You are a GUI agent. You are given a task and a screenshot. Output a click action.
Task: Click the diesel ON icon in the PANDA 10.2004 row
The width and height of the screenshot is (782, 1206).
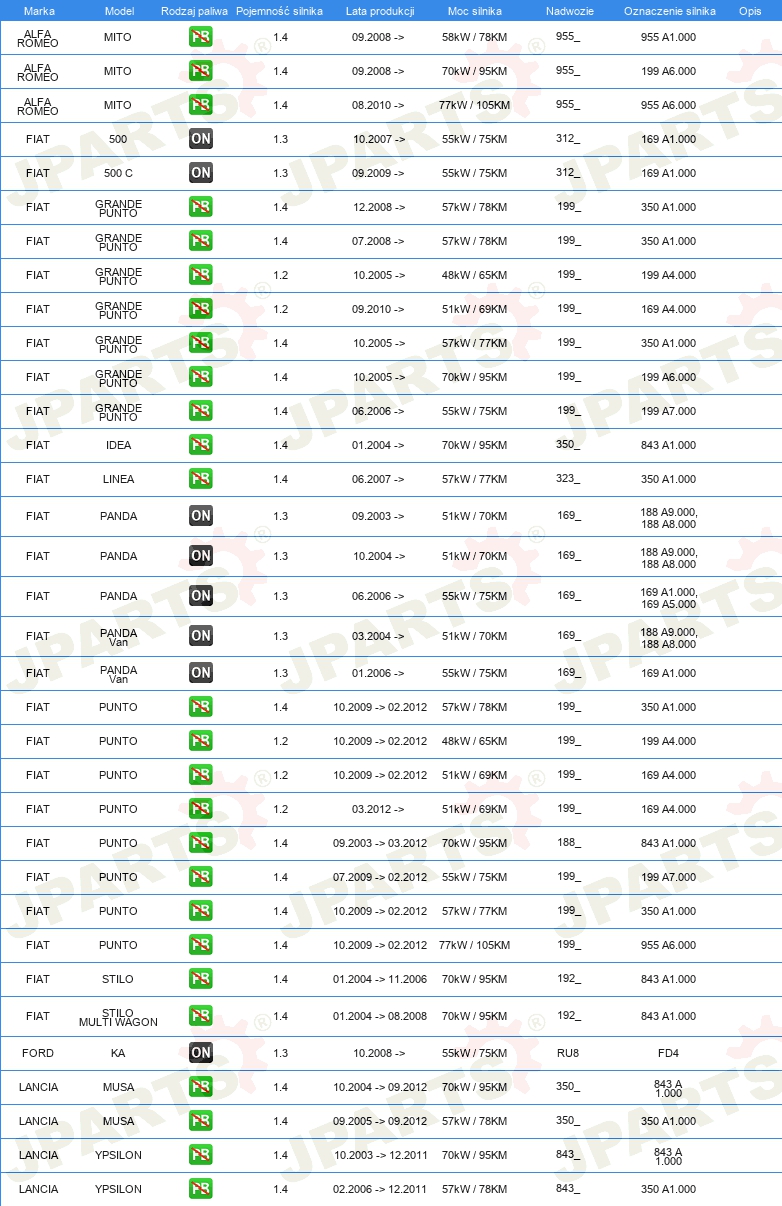click(x=201, y=556)
